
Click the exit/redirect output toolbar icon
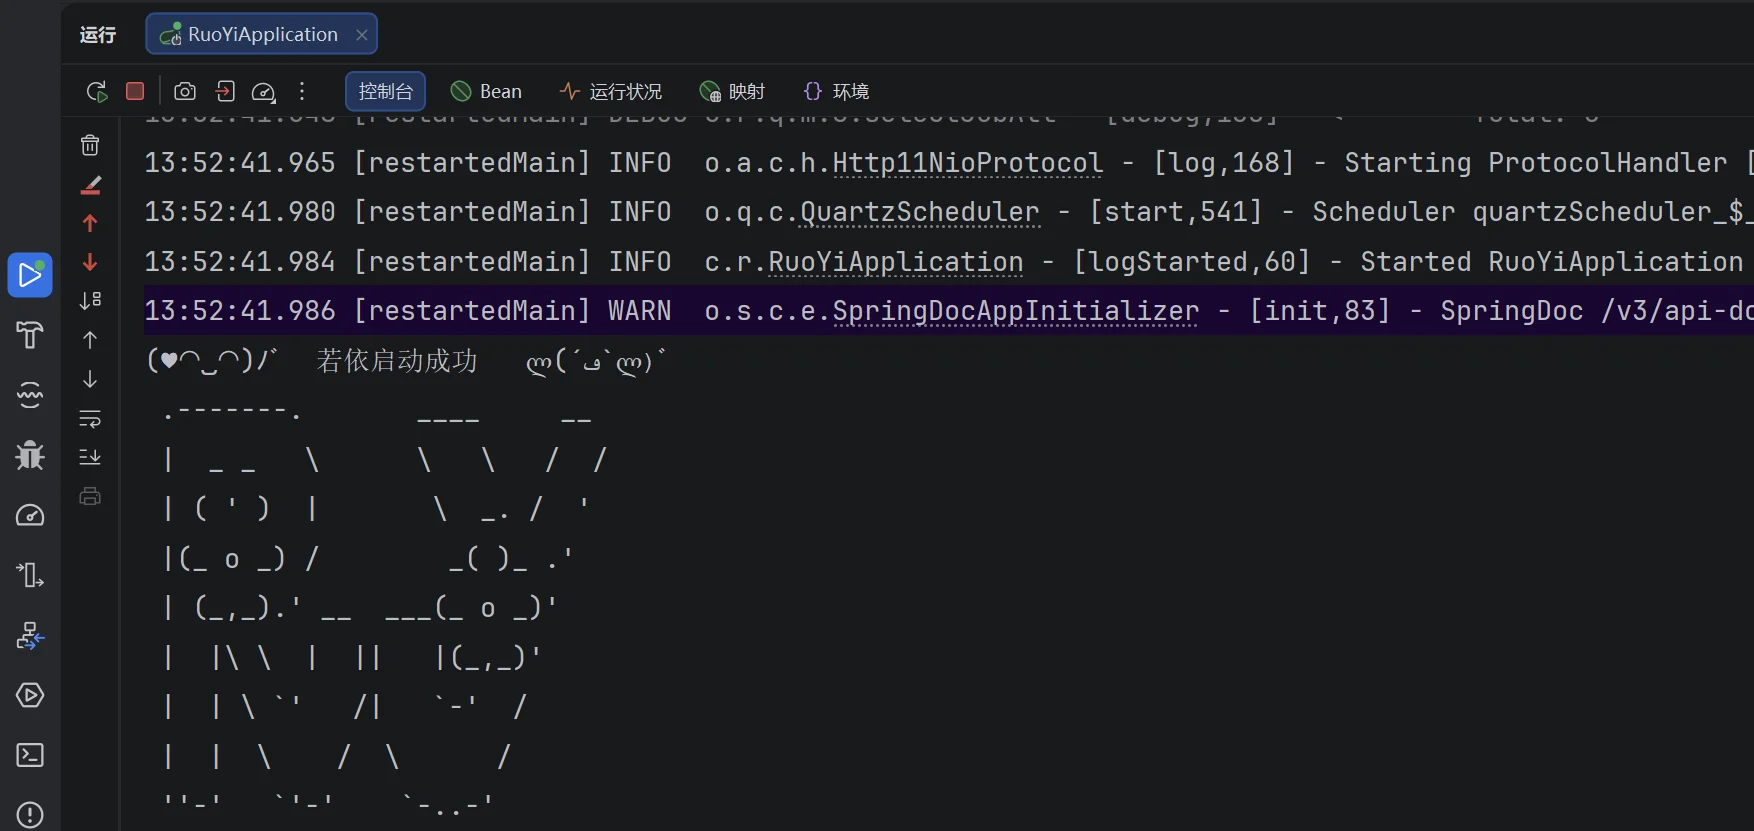pyautogui.click(x=225, y=92)
